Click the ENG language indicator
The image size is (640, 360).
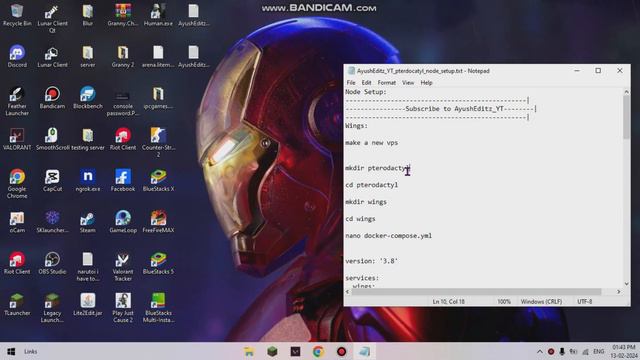tap(599, 351)
